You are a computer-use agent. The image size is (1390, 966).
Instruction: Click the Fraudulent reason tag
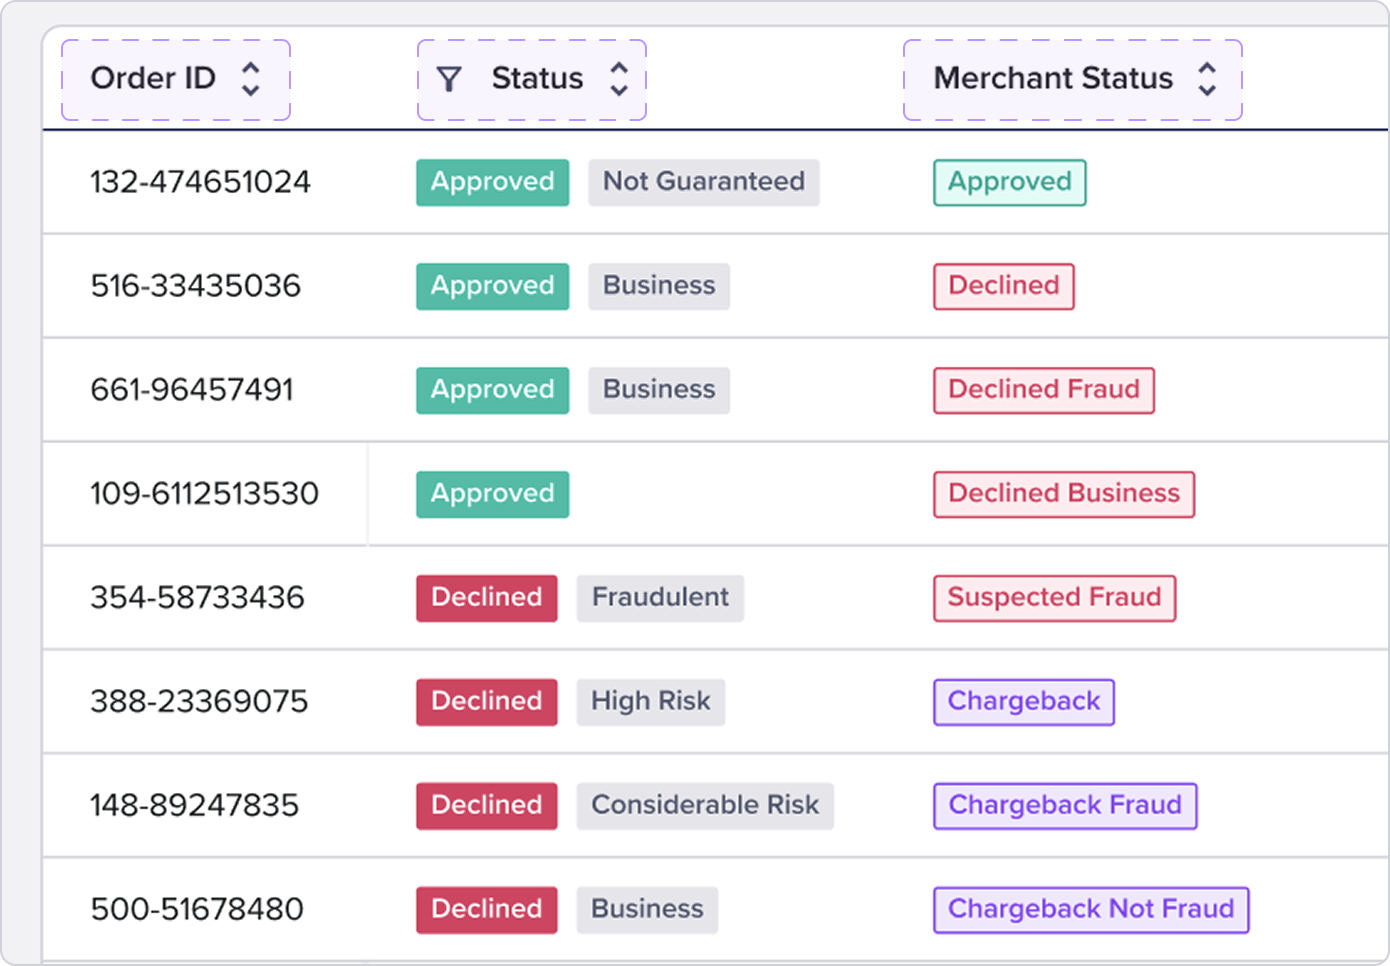click(660, 598)
